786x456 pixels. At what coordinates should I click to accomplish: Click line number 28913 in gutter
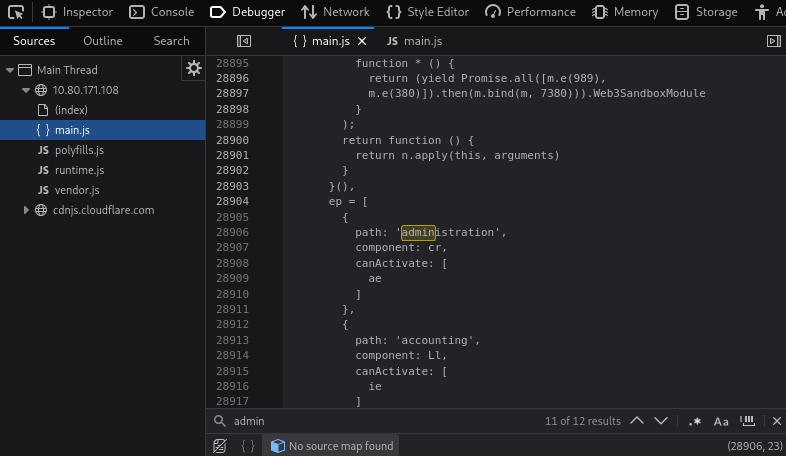232,340
